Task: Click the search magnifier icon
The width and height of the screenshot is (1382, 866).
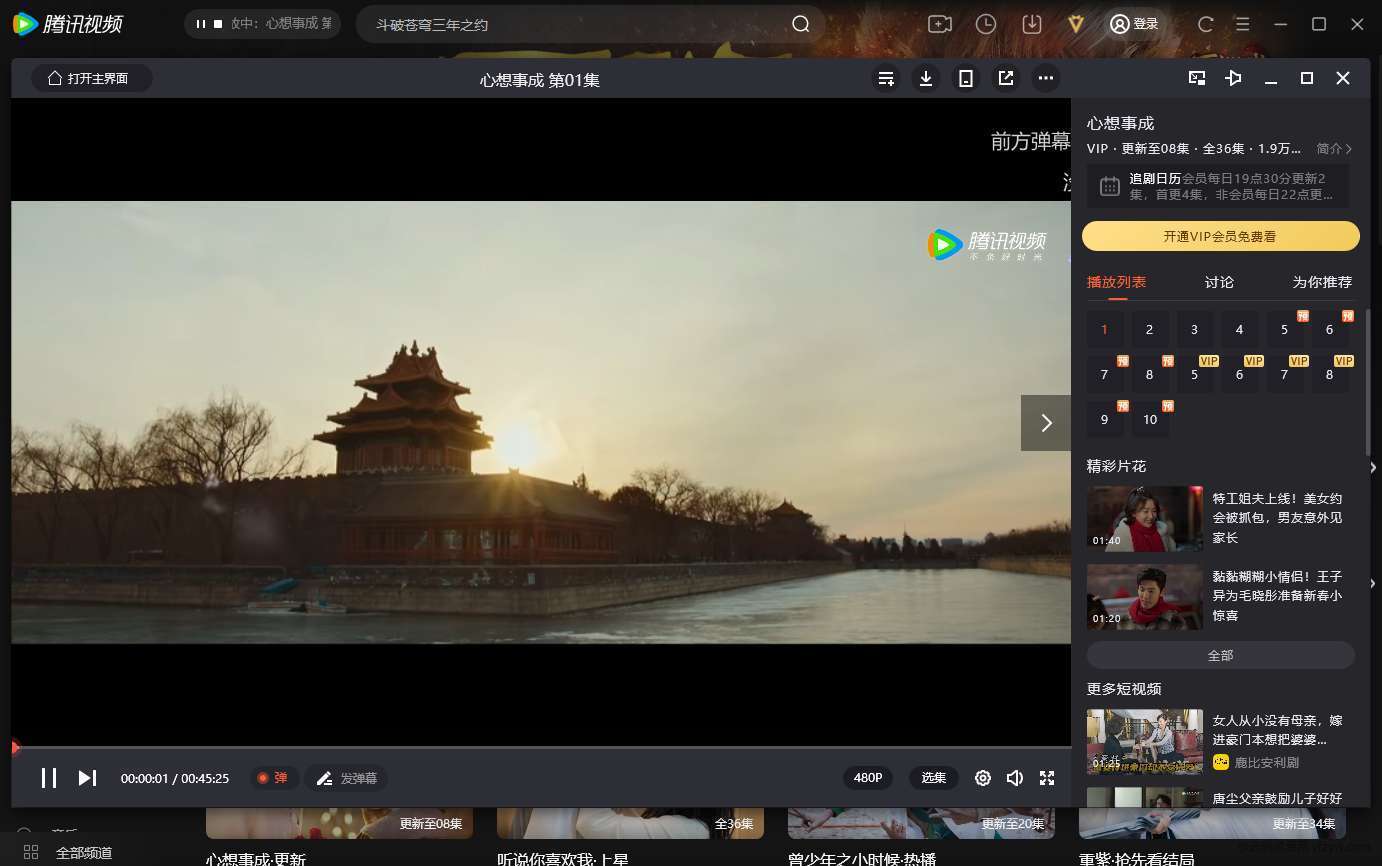Action: tap(801, 24)
